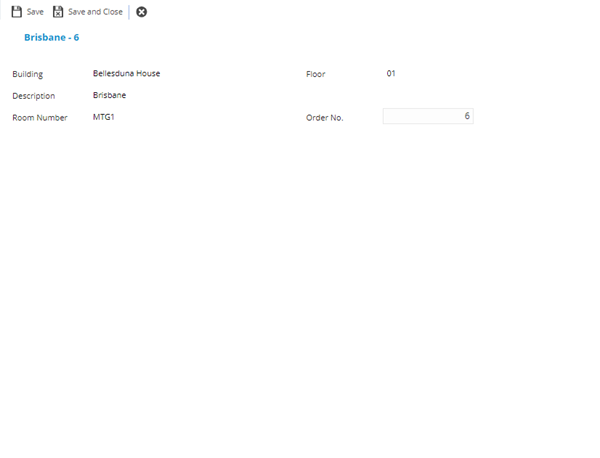Click into the Order No. input field

(427, 117)
